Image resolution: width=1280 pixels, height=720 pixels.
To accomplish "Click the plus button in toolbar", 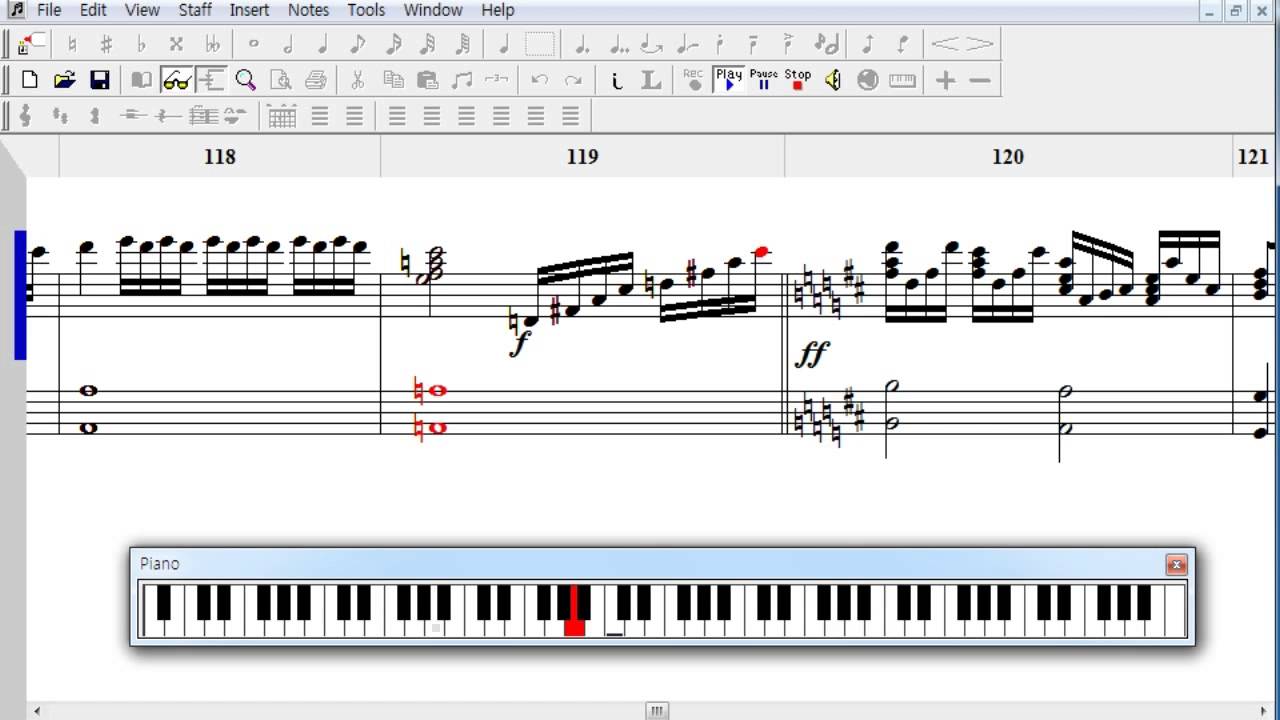I will tap(945, 80).
